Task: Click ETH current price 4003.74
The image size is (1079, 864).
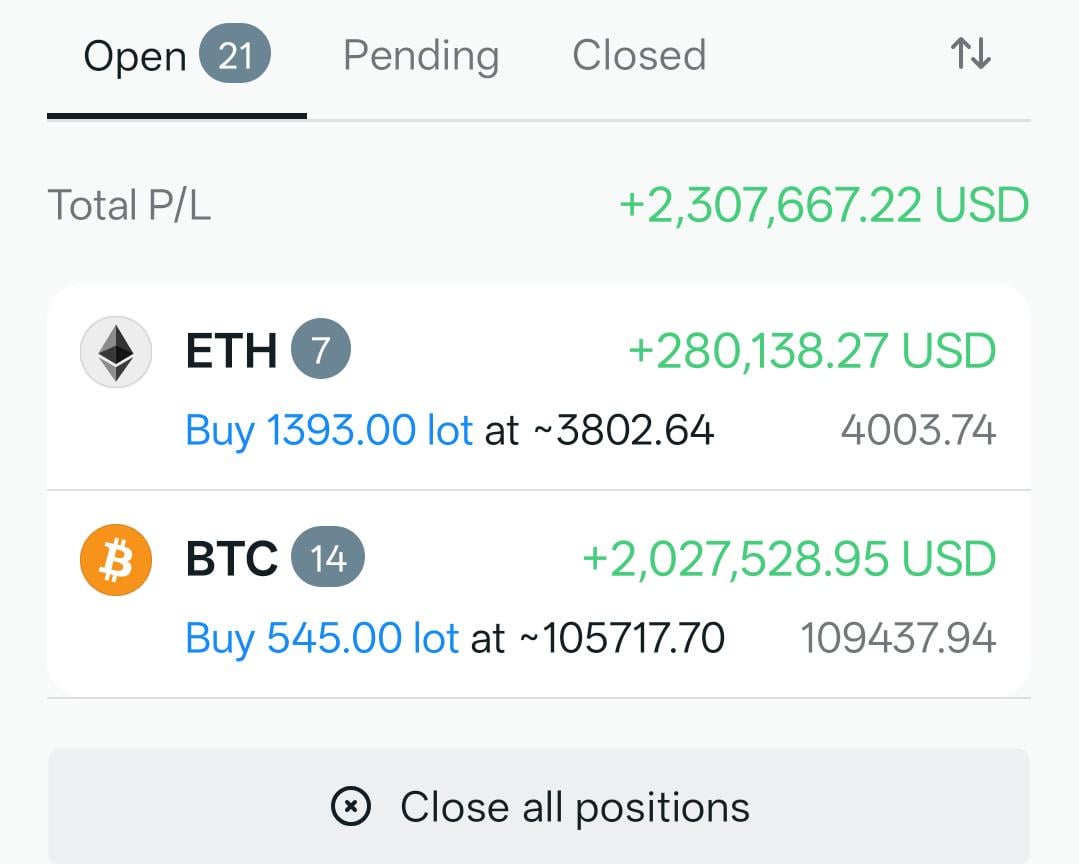Action: tap(918, 431)
